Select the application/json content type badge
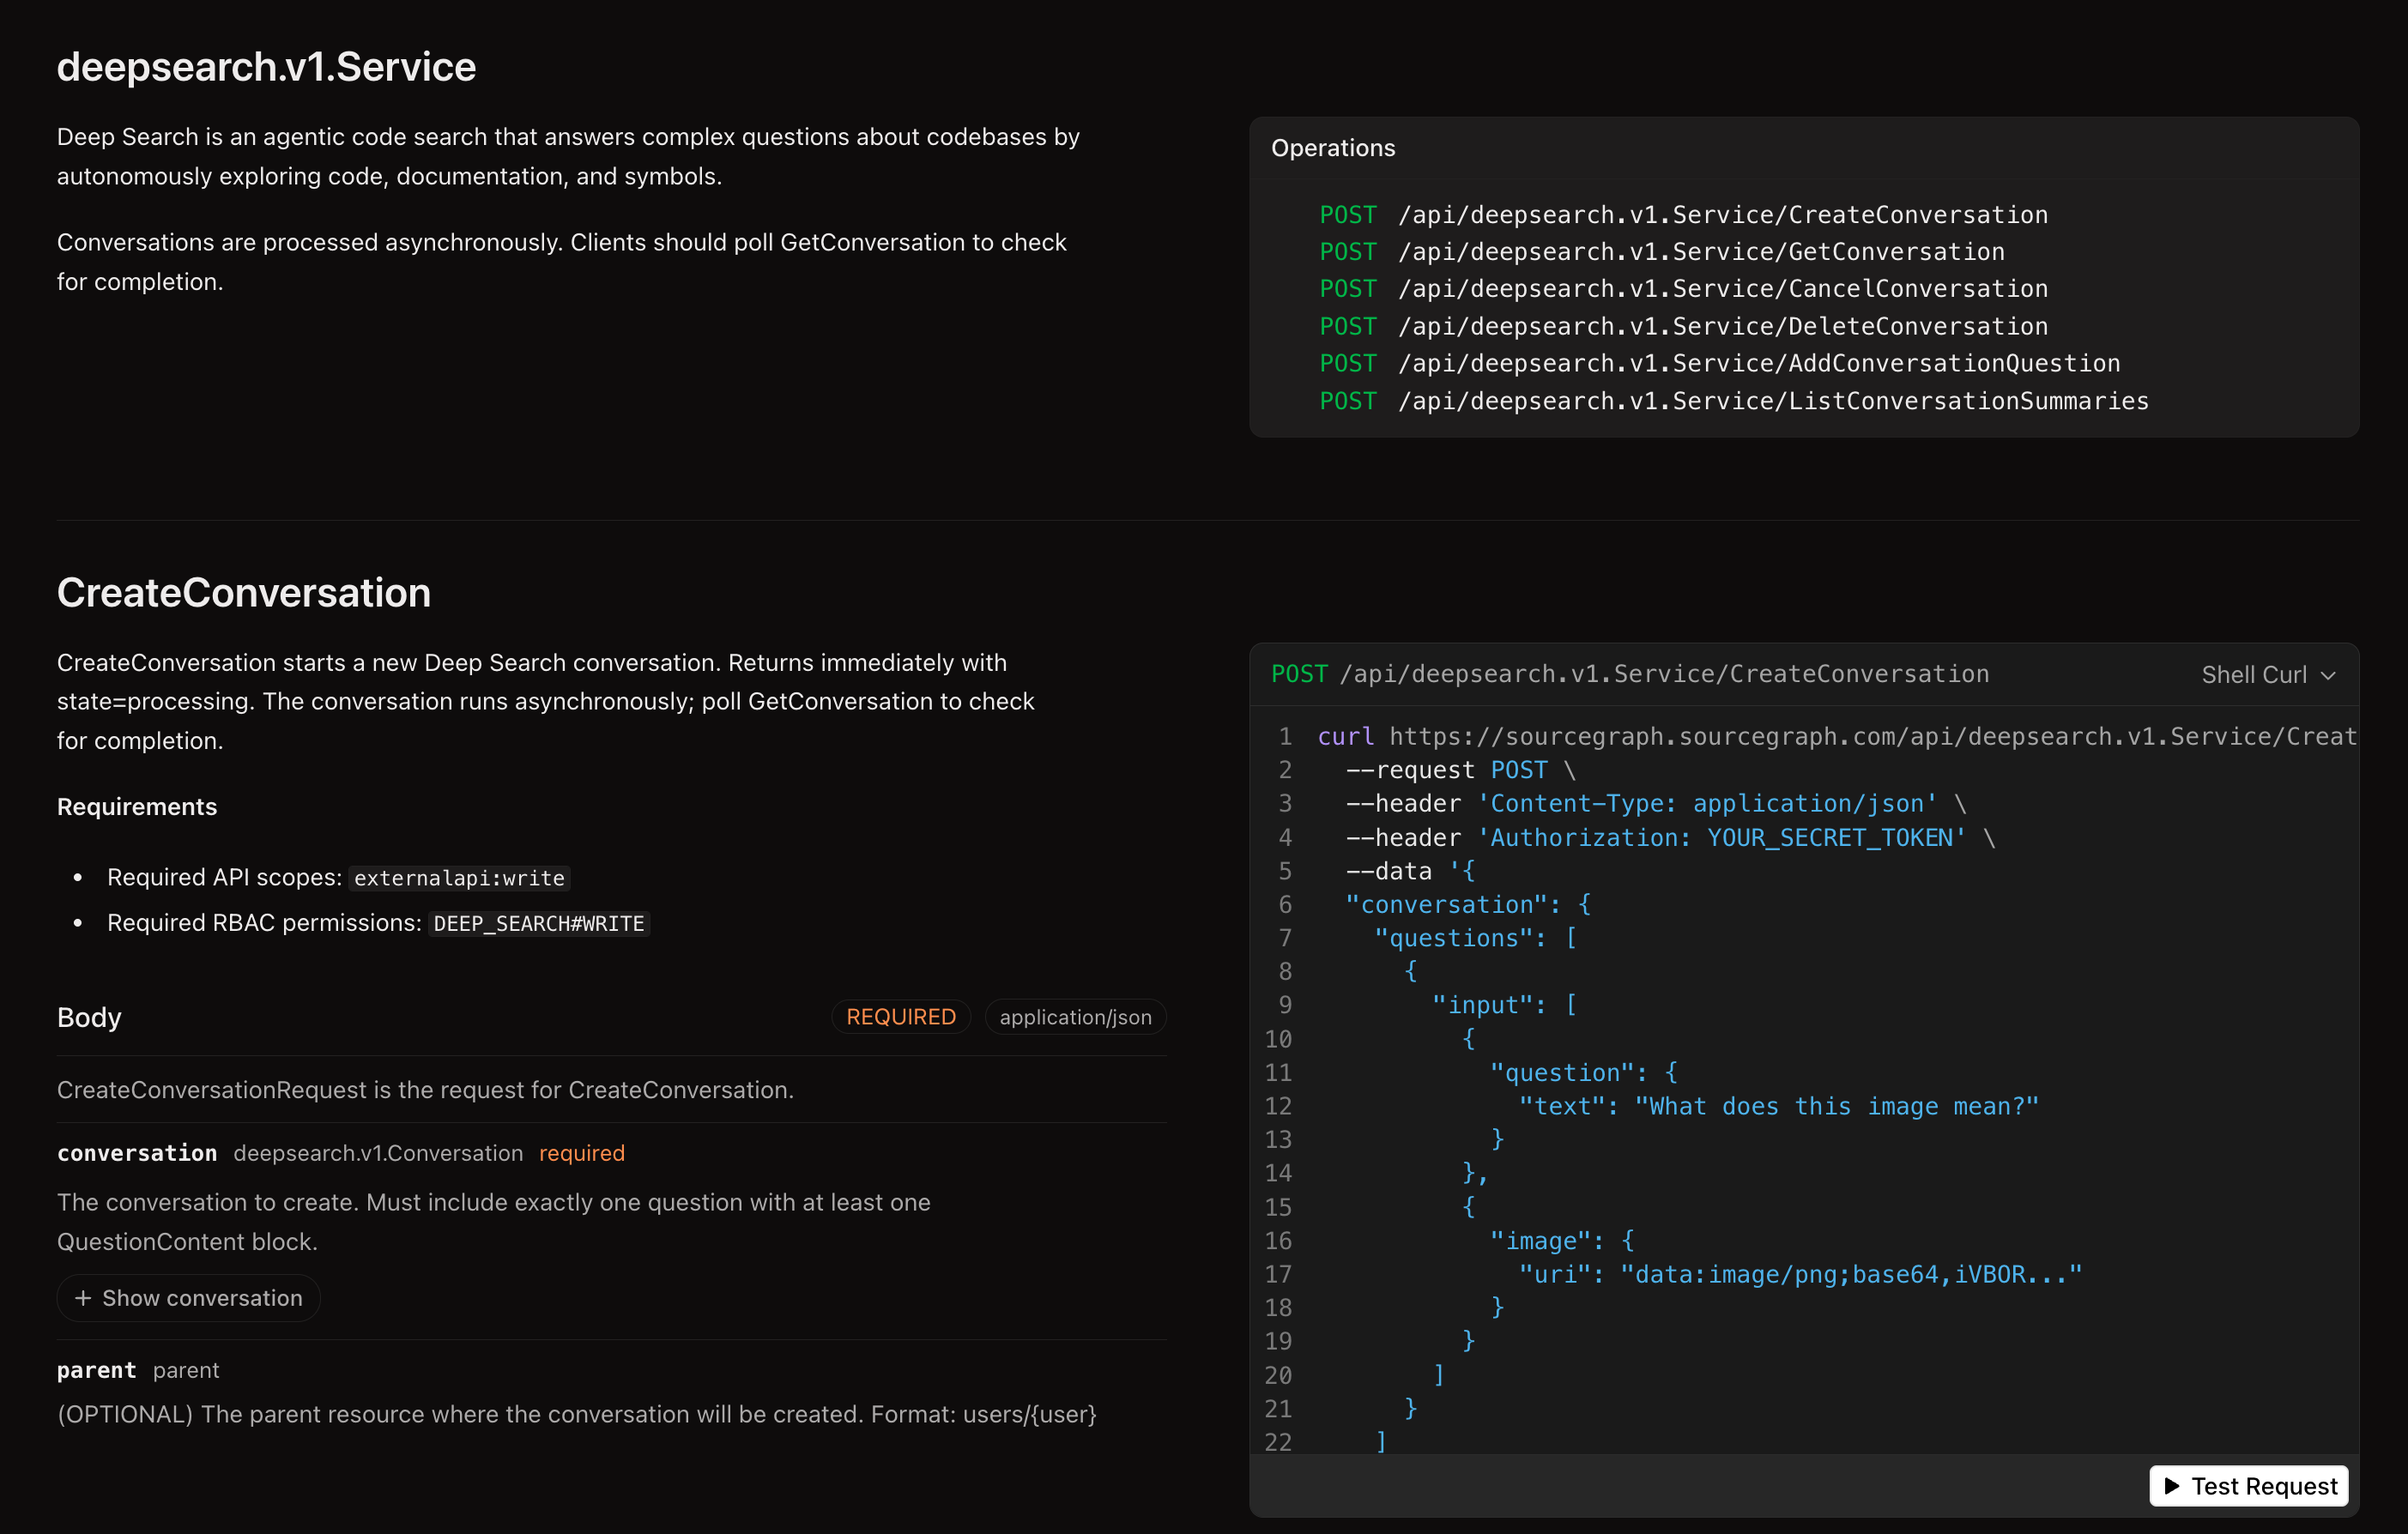The height and width of the screenshot is (1534, 2408). (x=1075, y=1016)
